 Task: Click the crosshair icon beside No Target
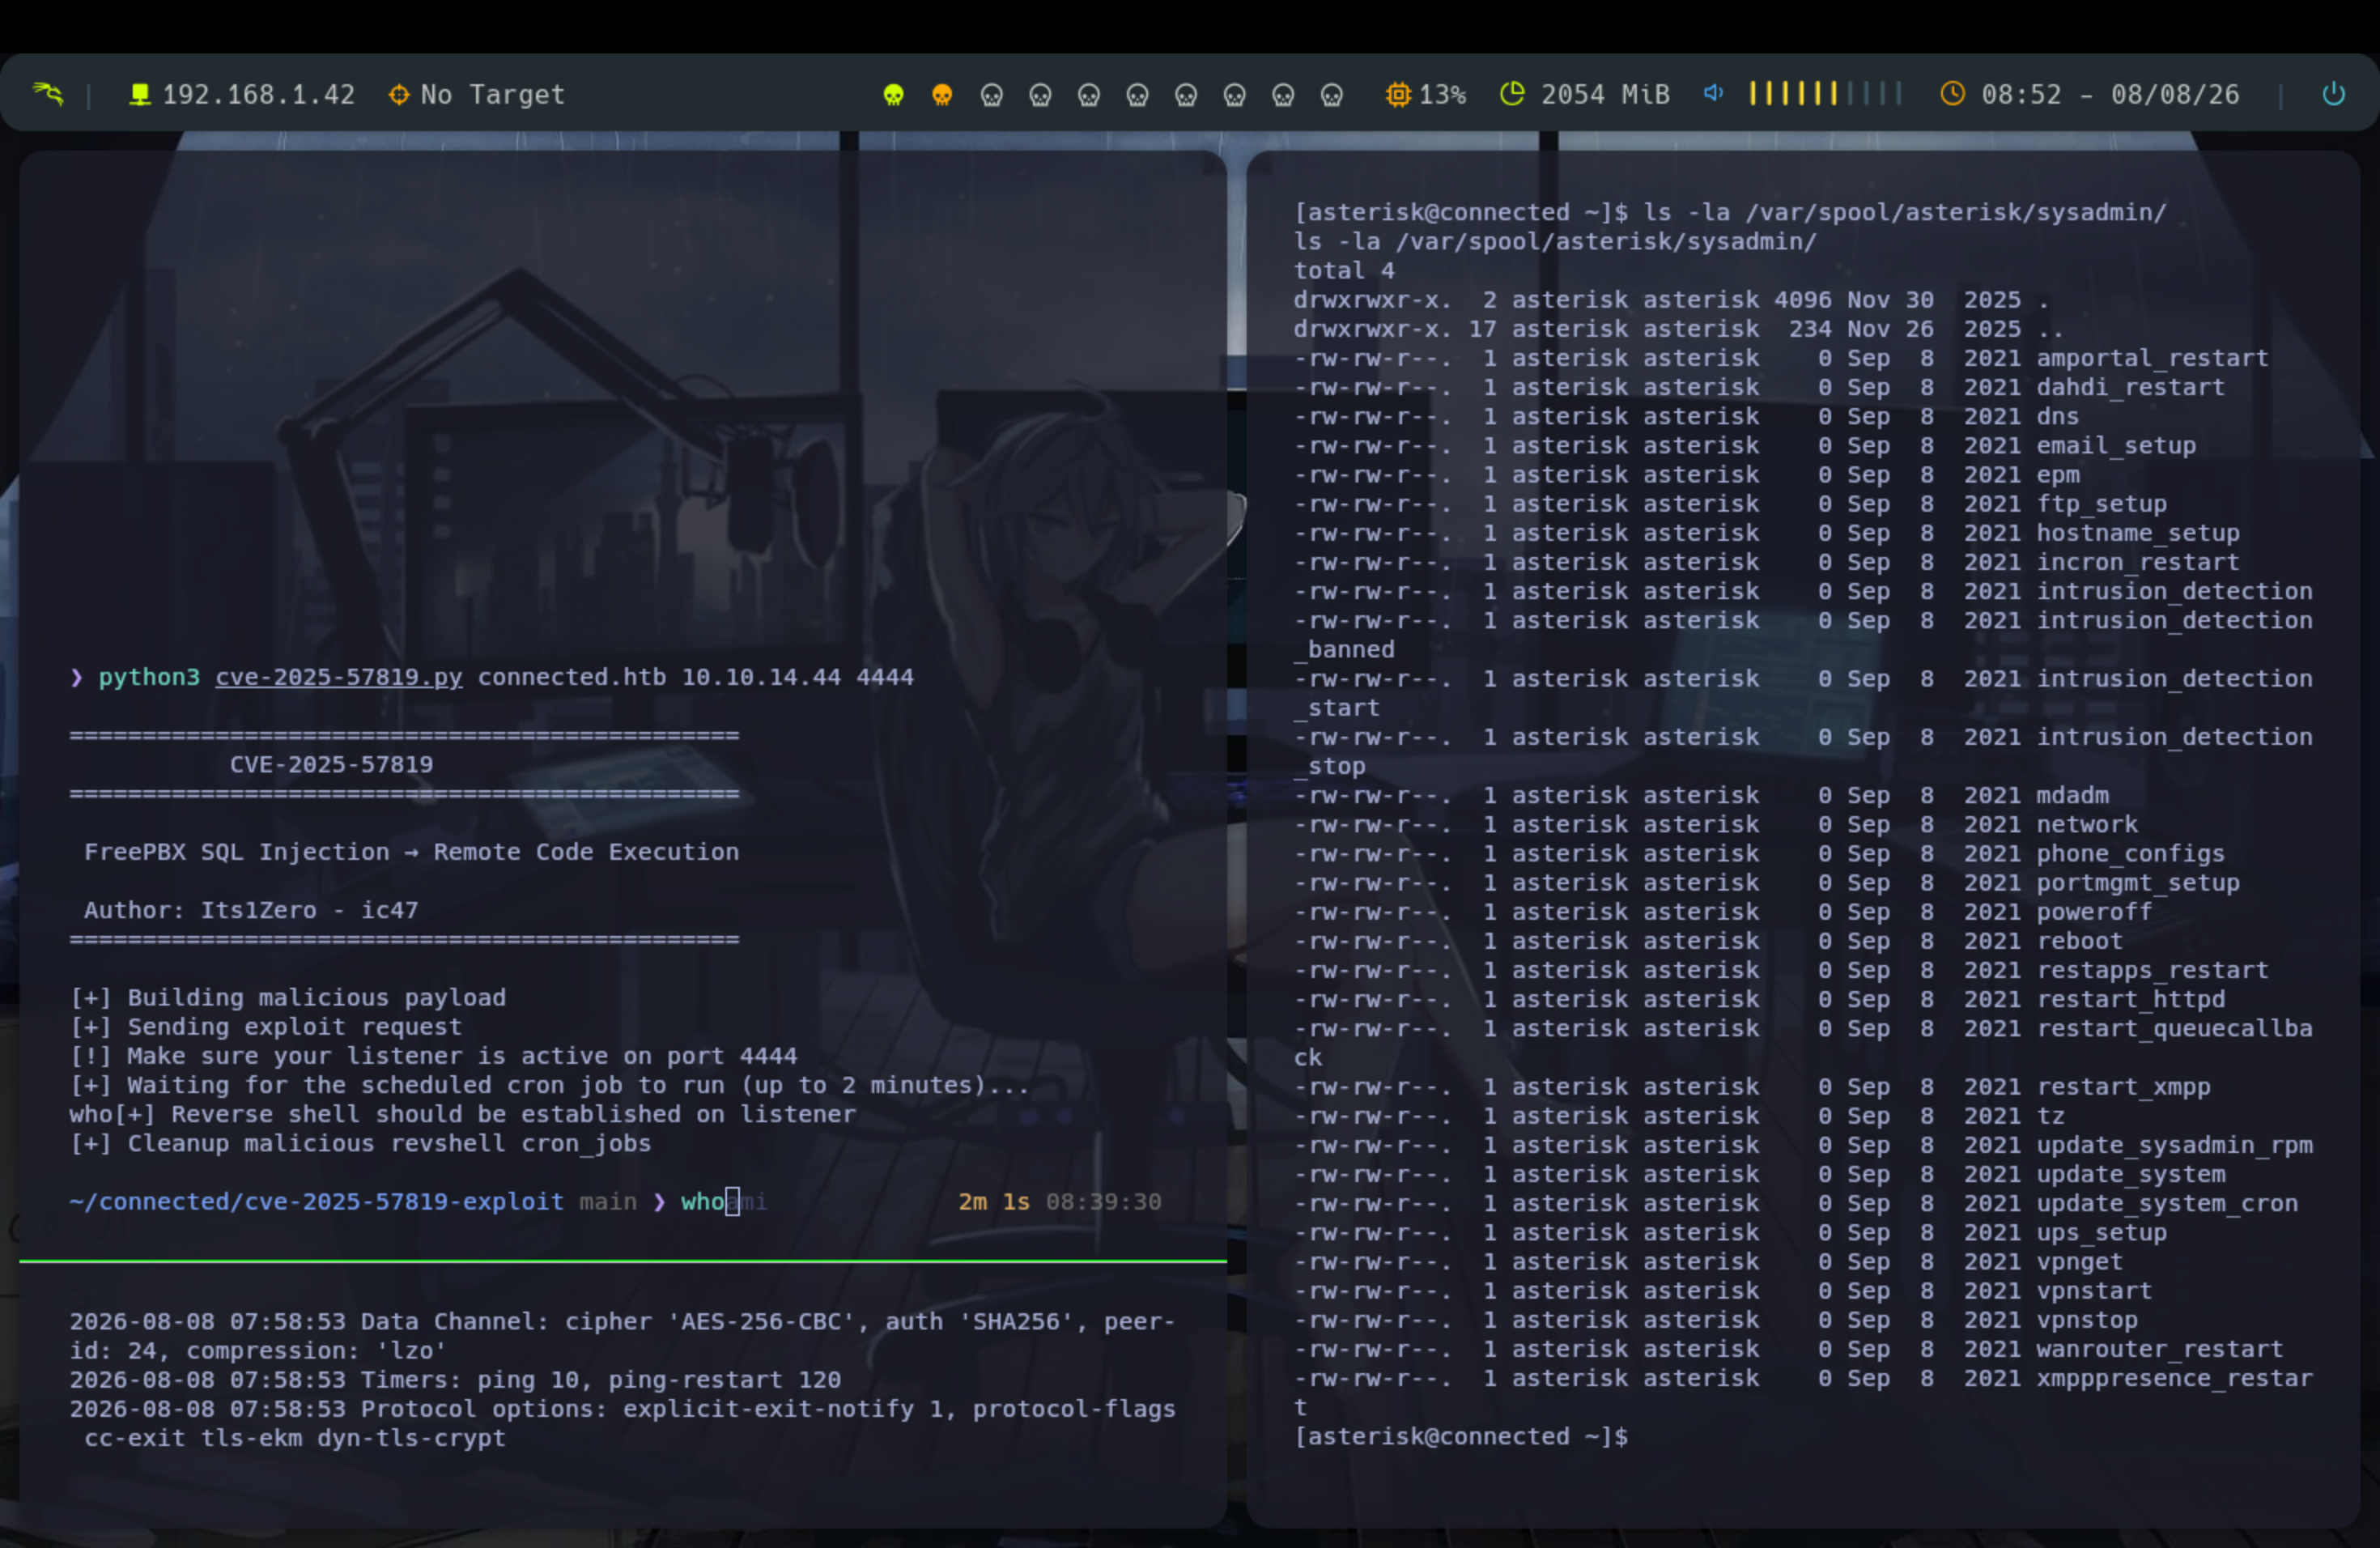[399, 94]
